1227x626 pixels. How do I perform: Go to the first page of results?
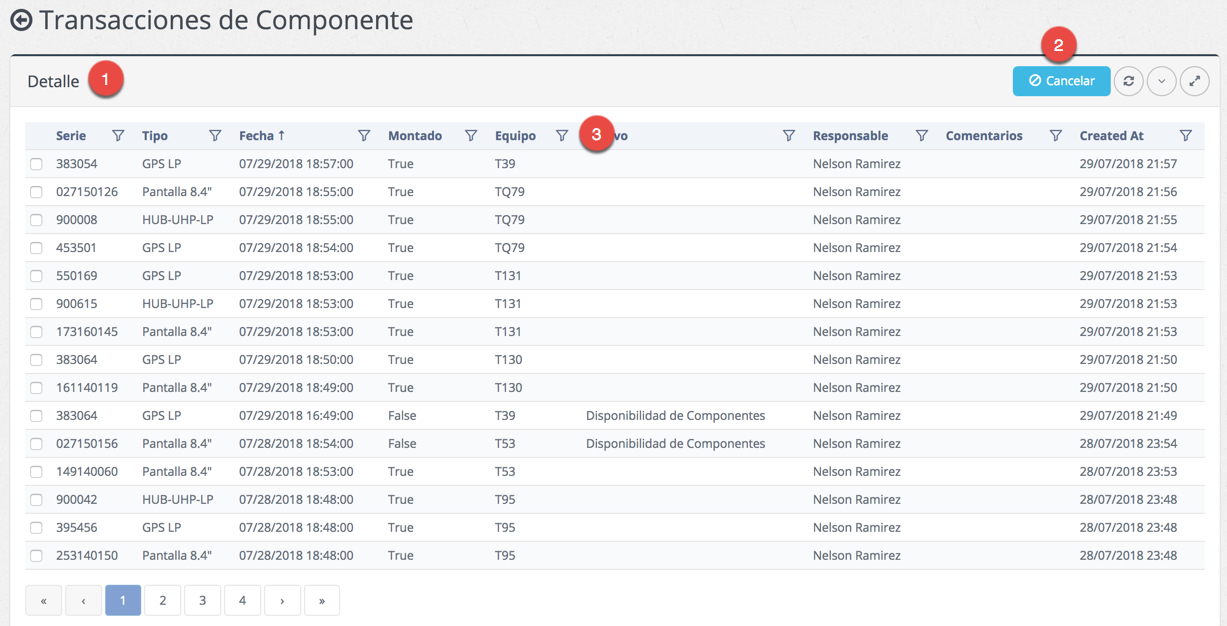tap(43, 600)
